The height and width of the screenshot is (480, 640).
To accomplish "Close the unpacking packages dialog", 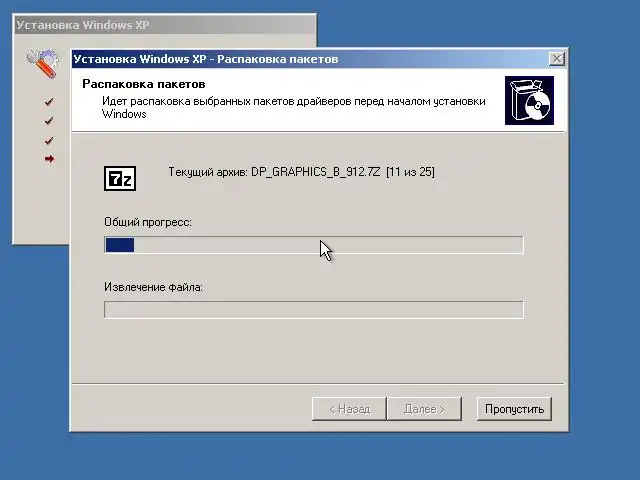I will [557, 59].
